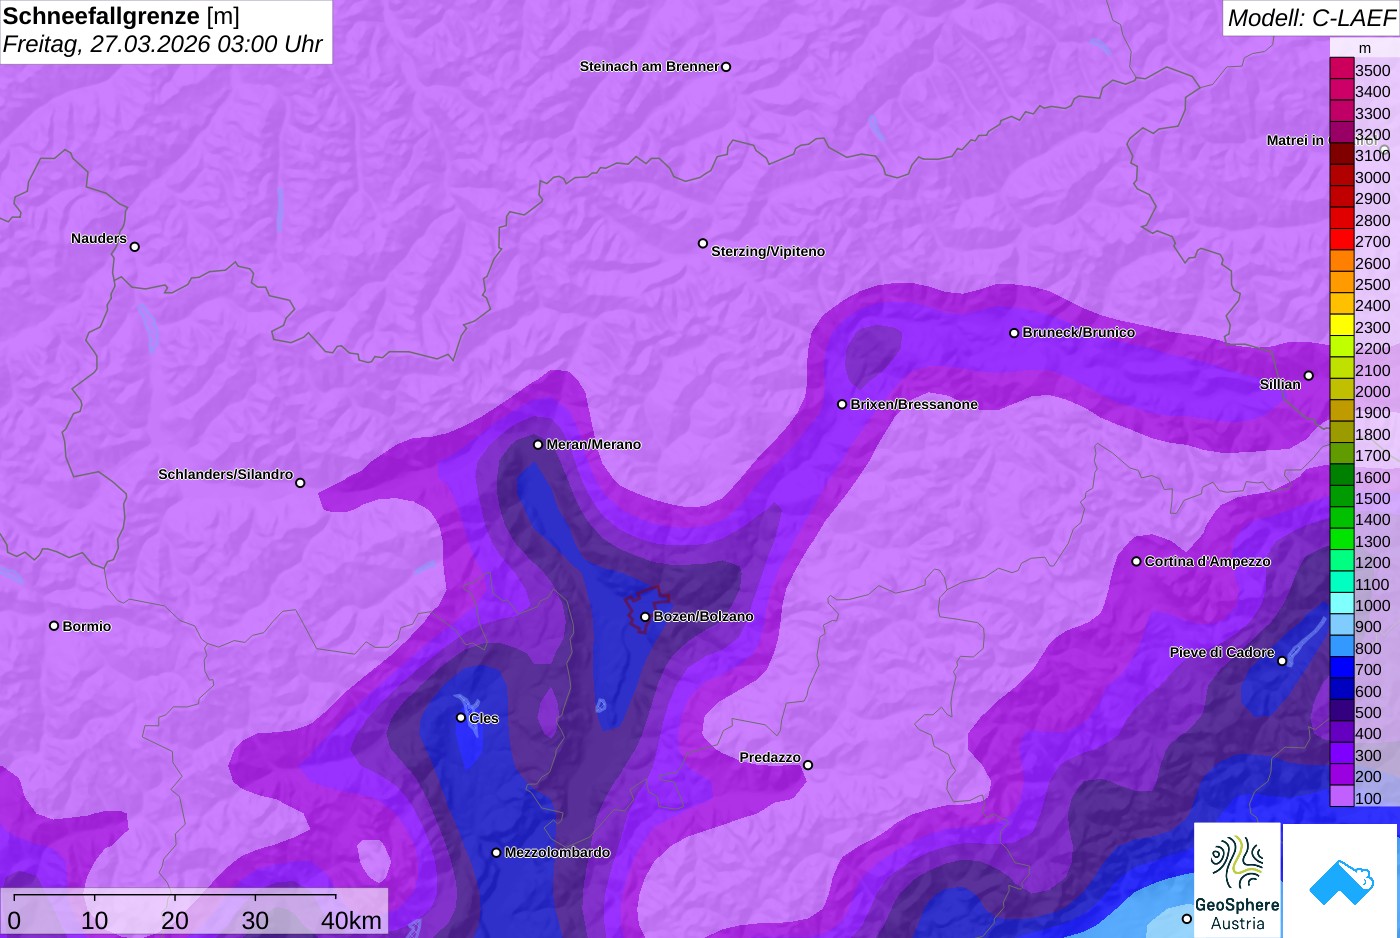1400x938 pixels.
Task: Click the Sillian location marker
Action: (1308, 376)
